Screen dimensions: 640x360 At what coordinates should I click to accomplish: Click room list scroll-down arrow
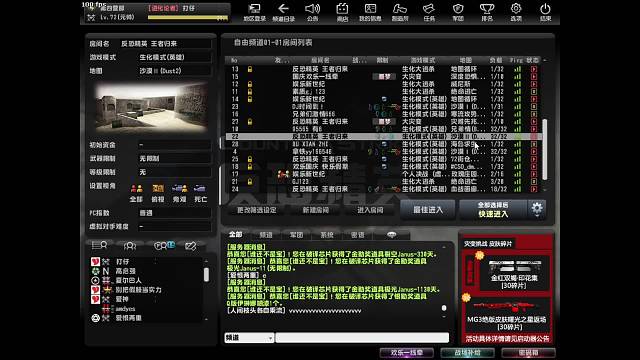(544, 190)
